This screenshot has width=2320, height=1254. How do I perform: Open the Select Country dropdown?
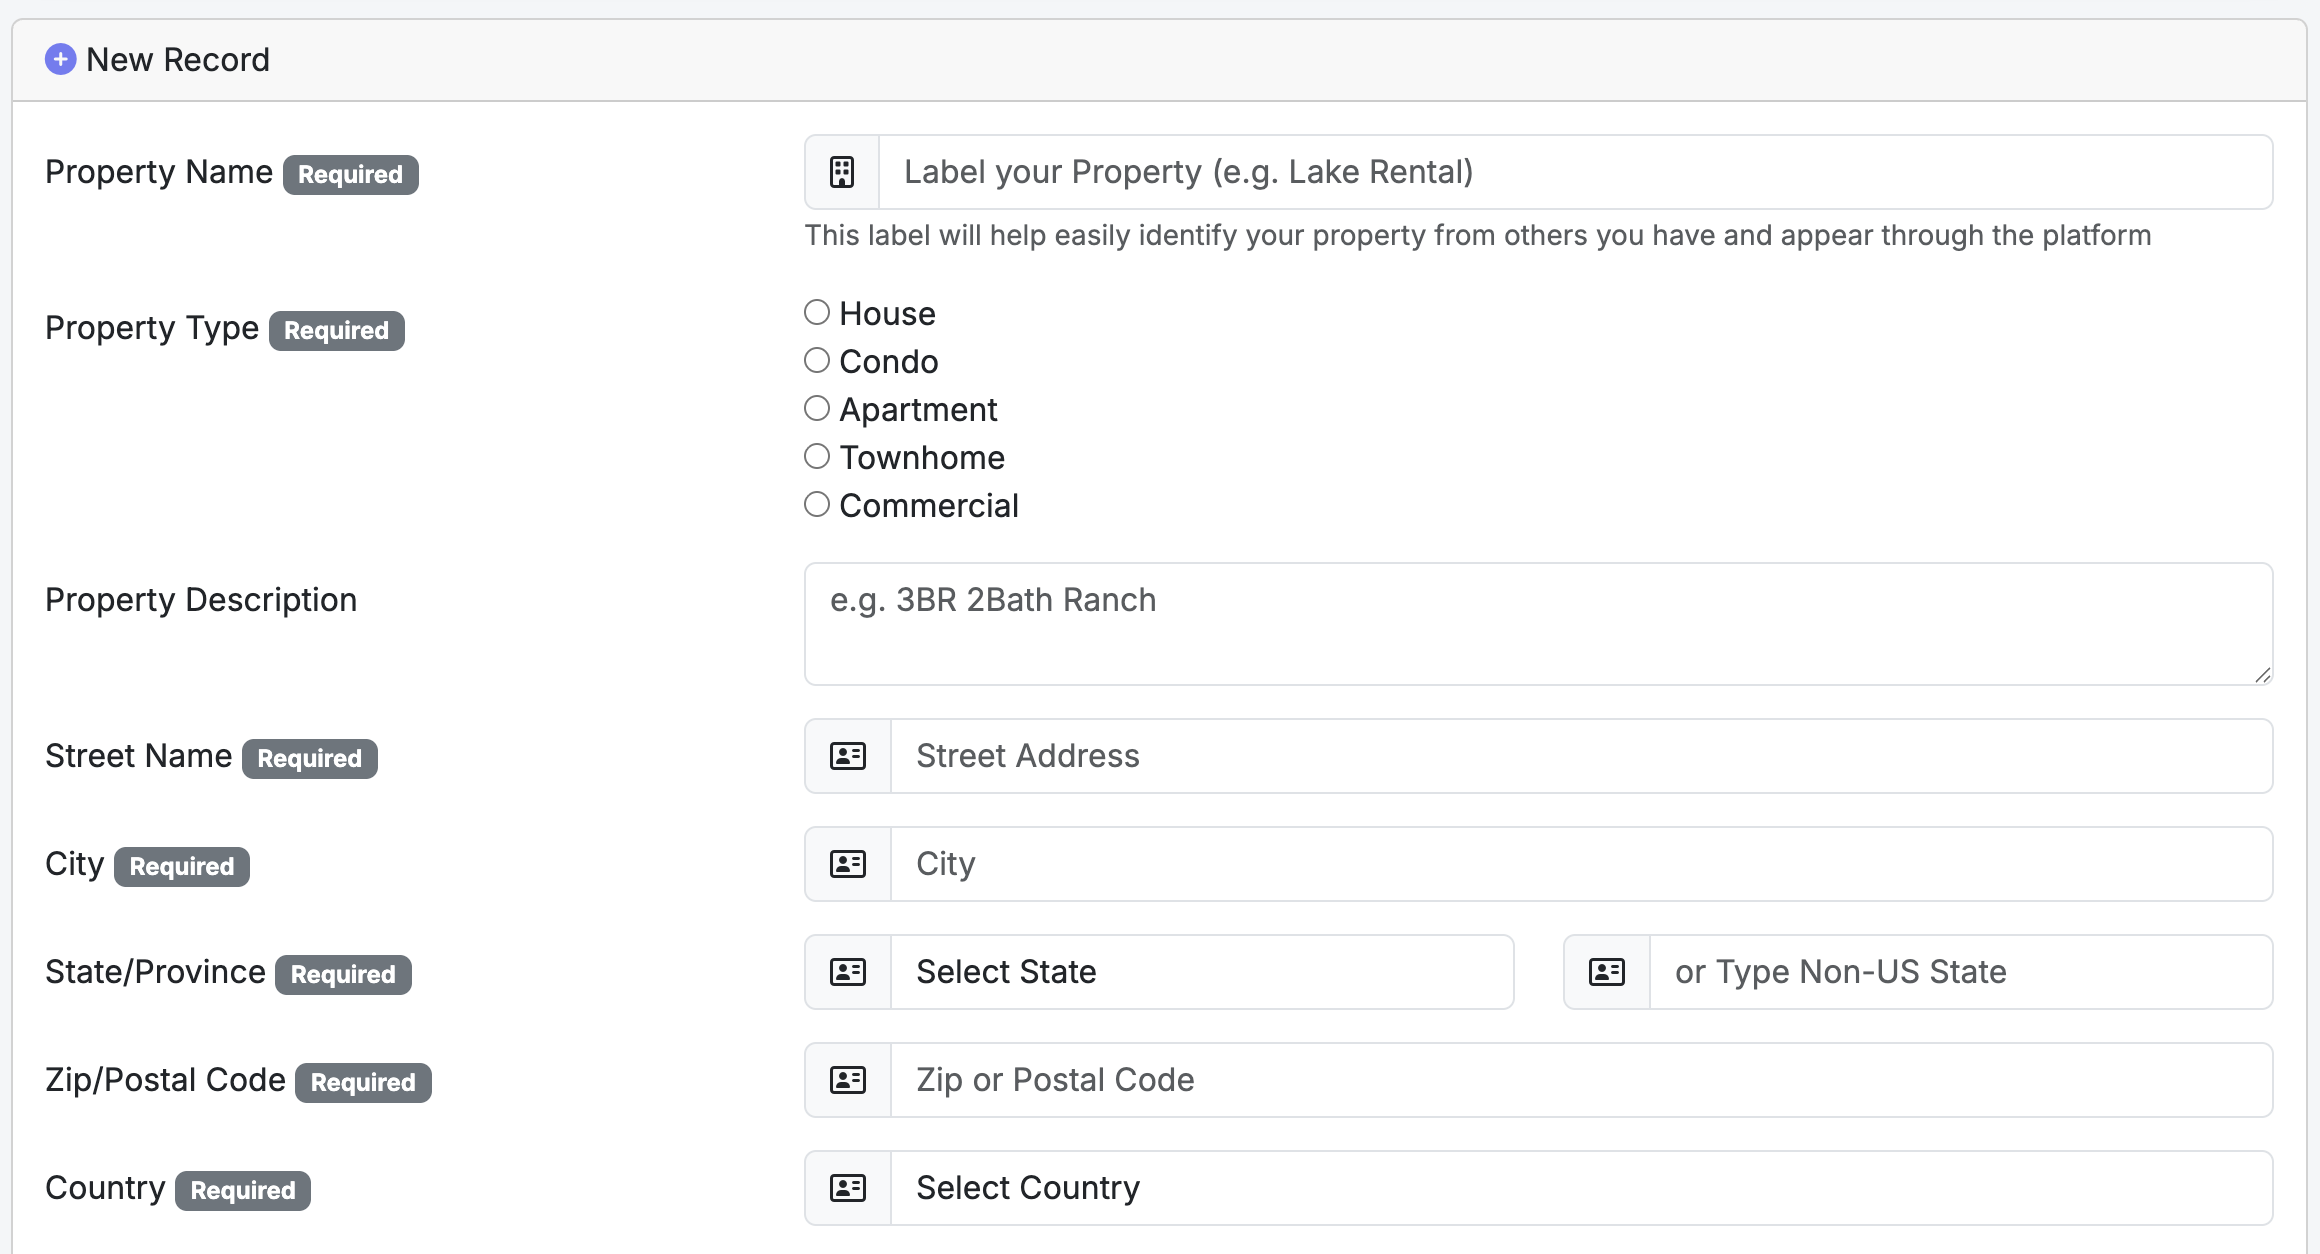1581,1188
